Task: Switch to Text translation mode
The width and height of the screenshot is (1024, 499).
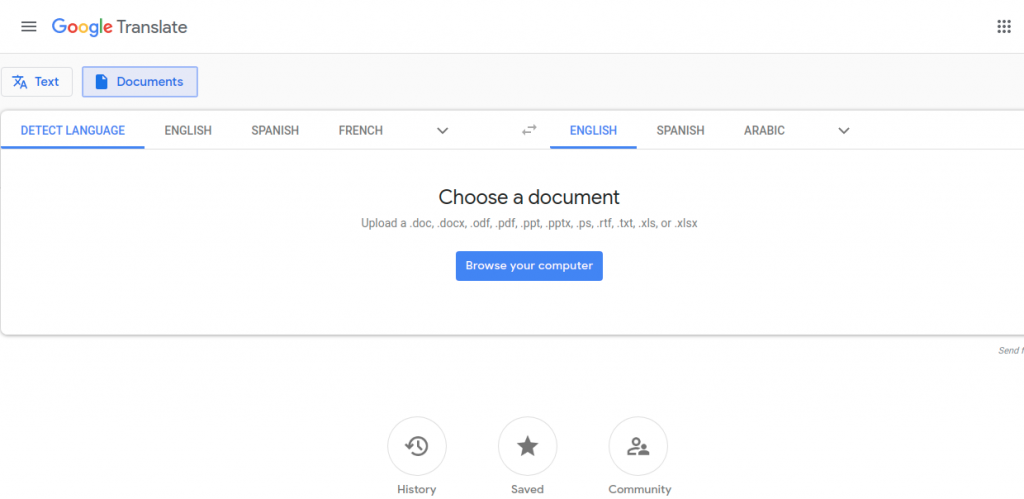Action: pos(37,82)
